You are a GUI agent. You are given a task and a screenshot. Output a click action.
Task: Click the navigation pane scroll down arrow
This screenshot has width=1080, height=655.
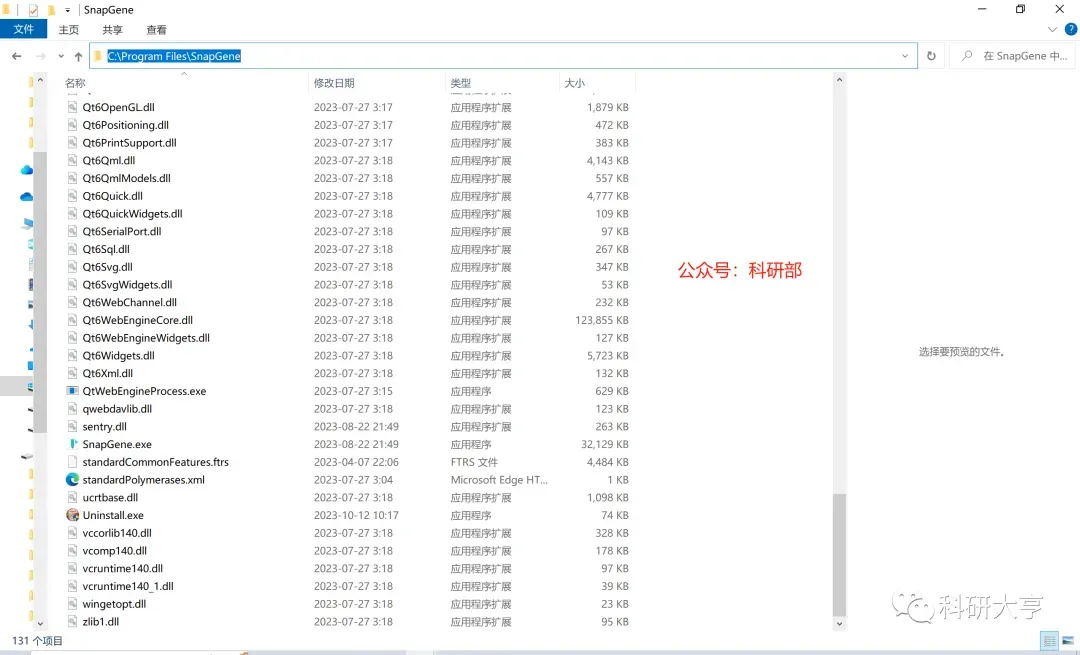(40, 623)
